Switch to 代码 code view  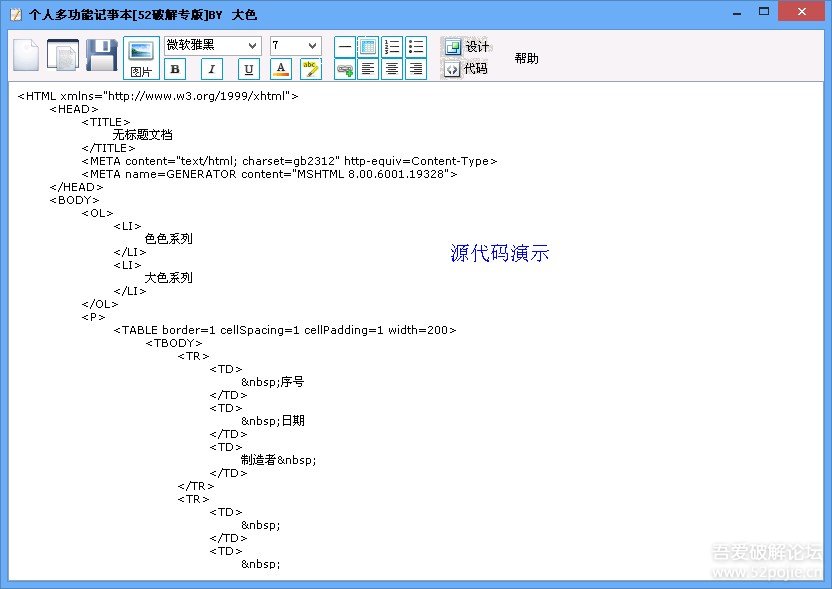pyautogui.click(x=466, y=69)
